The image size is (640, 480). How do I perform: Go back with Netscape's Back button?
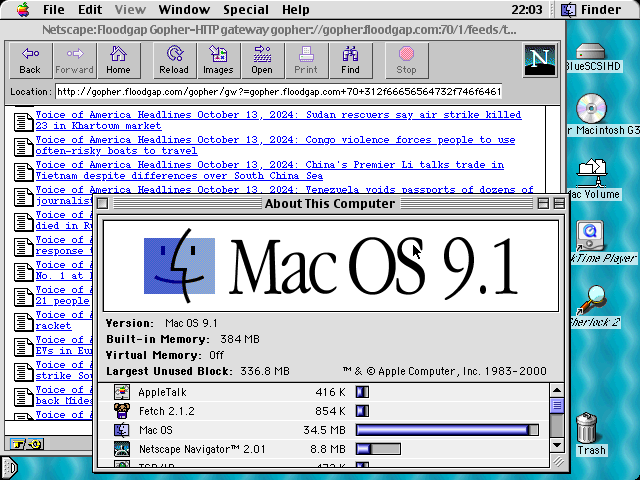31,60
